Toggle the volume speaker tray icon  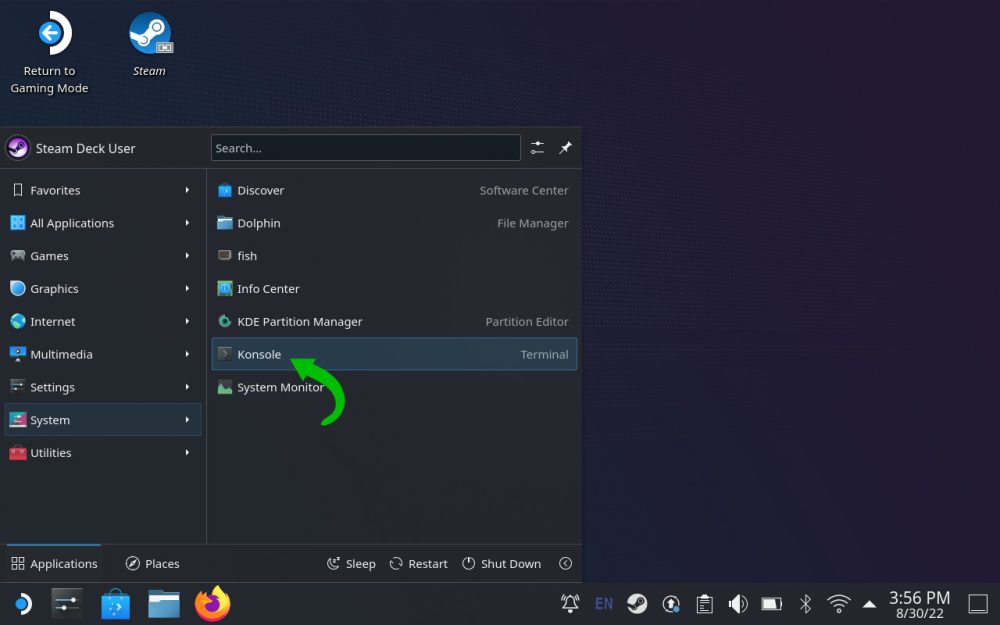pos(738,604)
